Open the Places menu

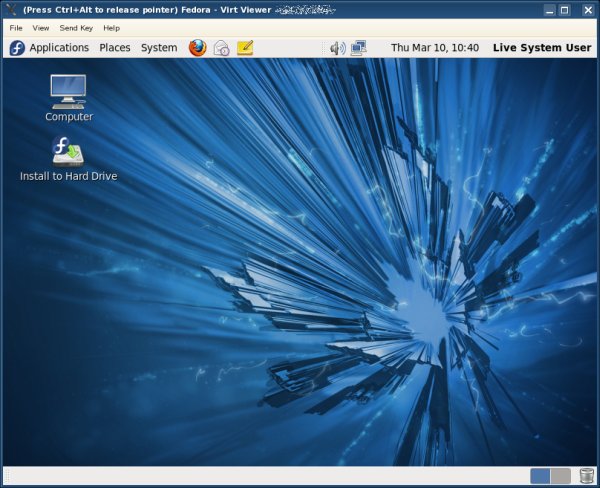tap(115, 48)
